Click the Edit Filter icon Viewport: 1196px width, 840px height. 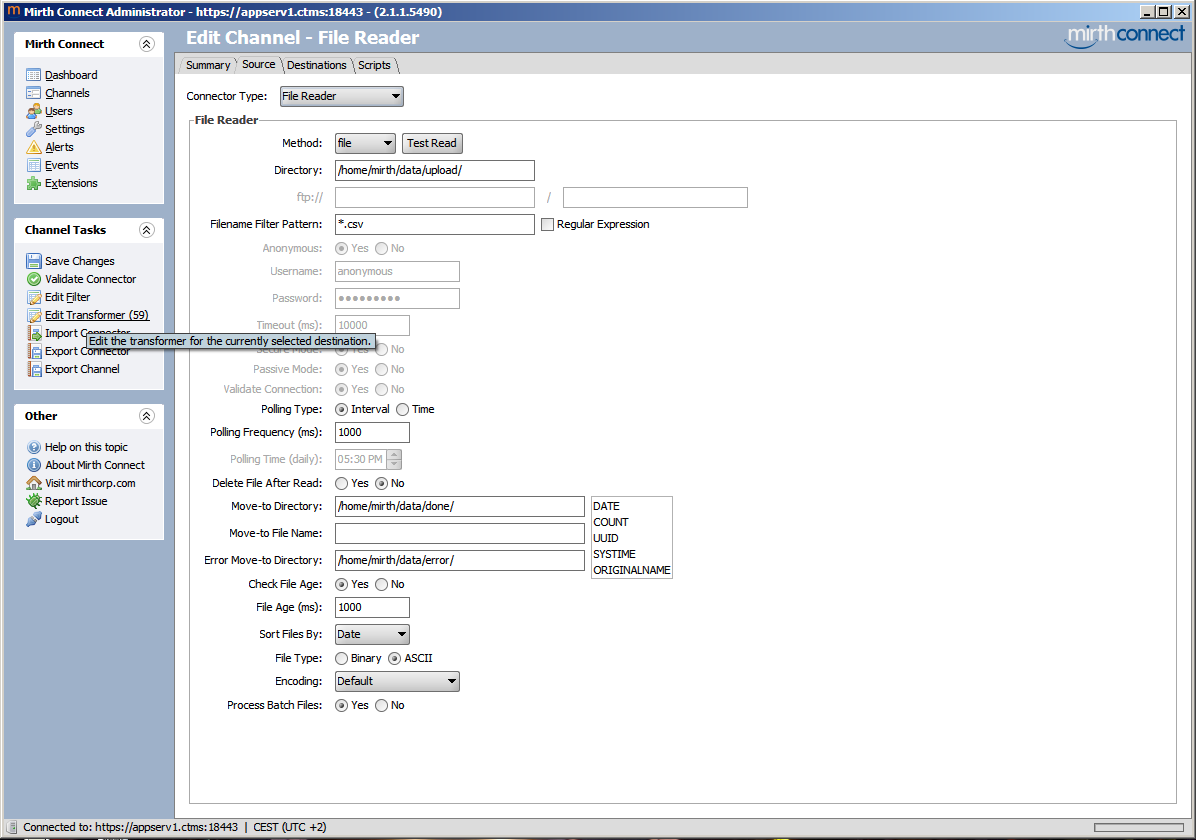point(34,297)
